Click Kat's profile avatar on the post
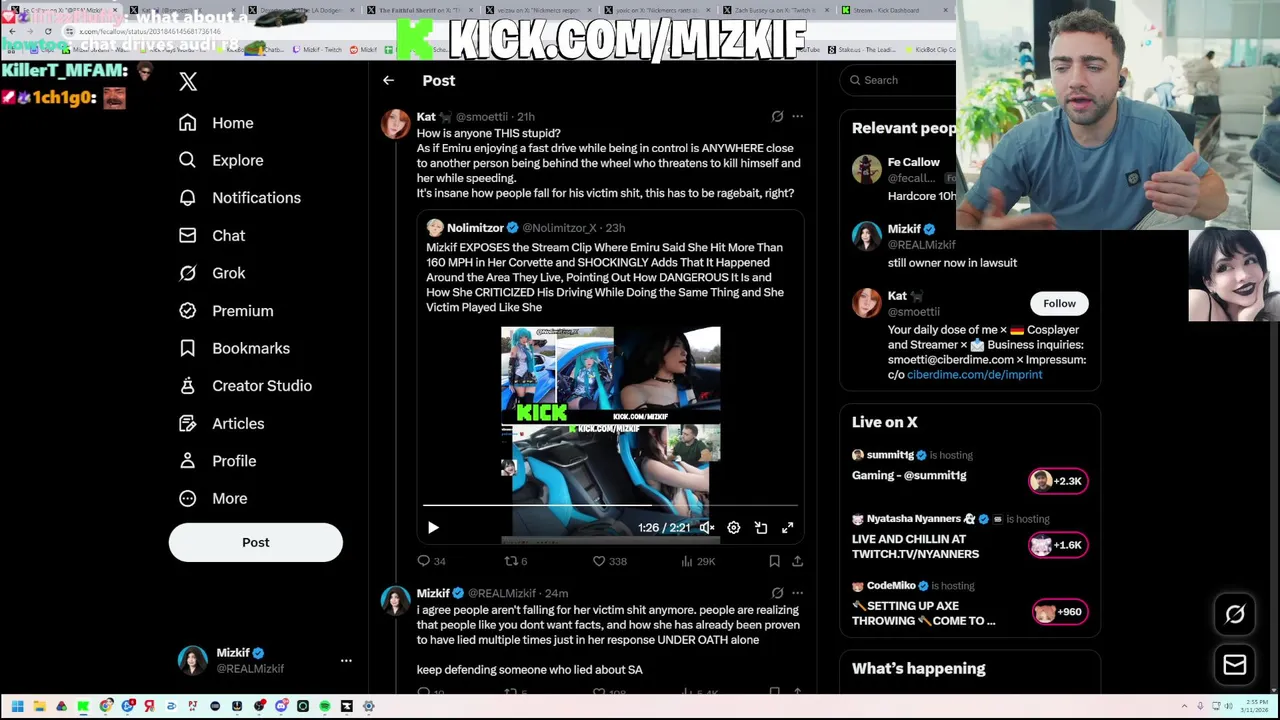This screenshot has width=1280, height=720. (x=396, y=124)
